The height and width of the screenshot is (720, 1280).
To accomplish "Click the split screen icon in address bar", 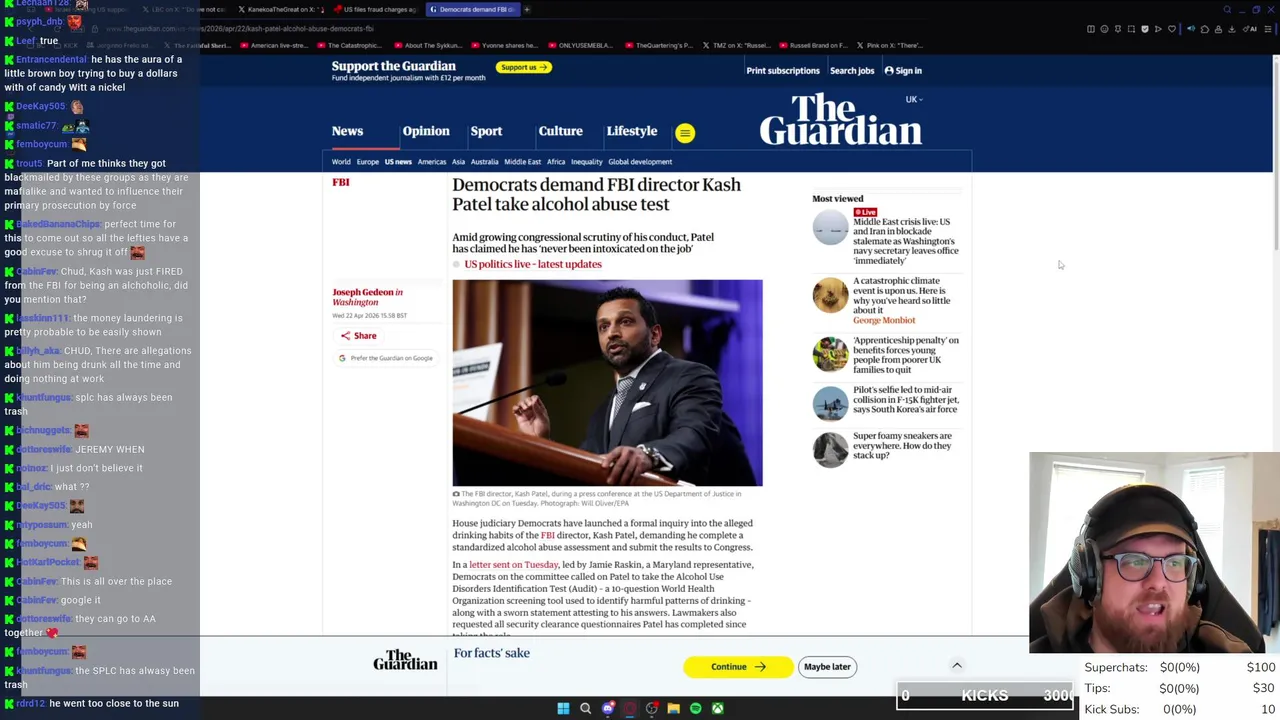I will (x=1091, y=29).
